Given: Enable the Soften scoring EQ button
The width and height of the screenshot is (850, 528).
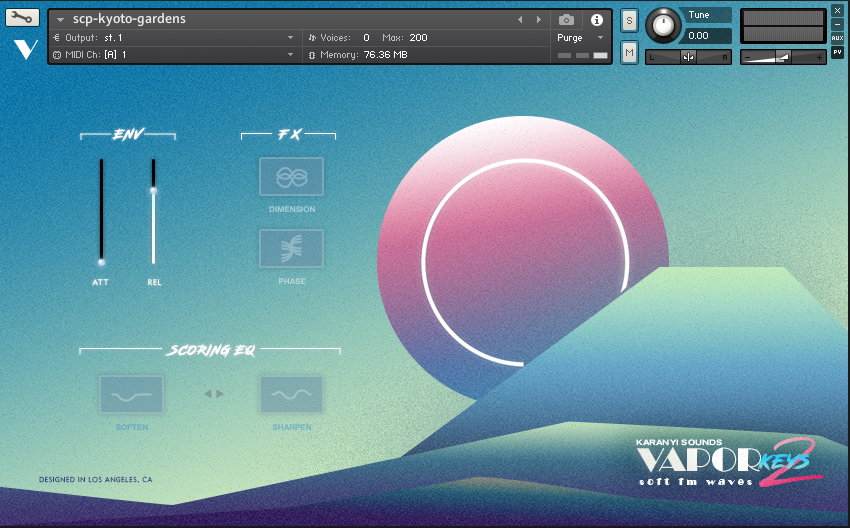Looking at the screenshot, I should (131, 395).
